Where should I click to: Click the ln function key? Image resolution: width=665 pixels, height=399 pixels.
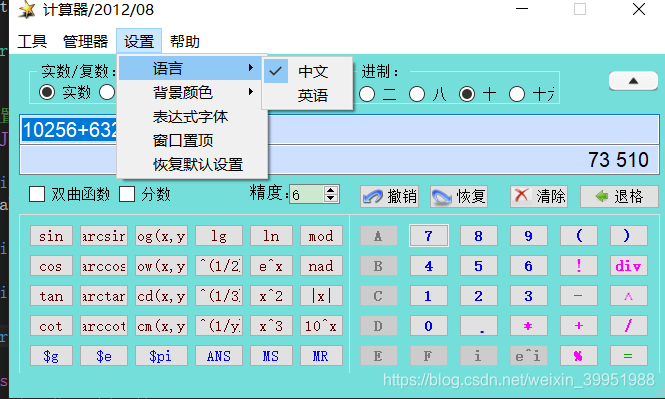click(271, 236)
